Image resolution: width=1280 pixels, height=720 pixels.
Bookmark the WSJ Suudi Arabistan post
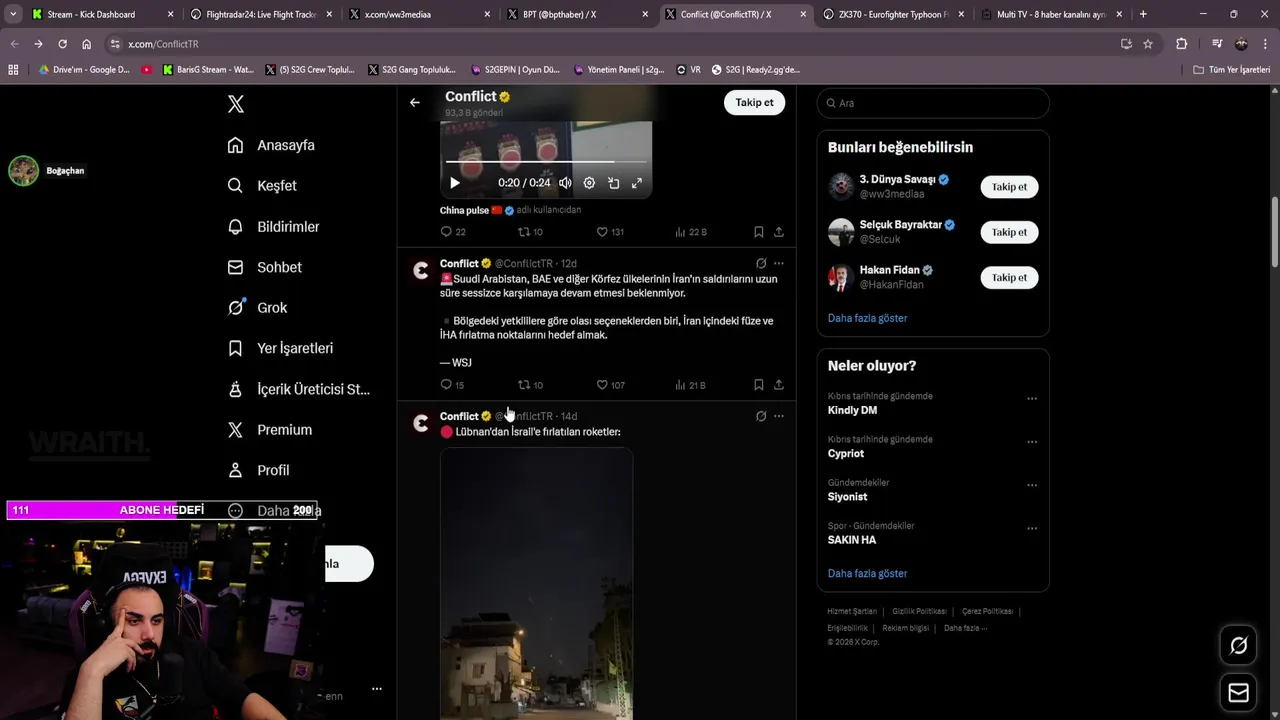(759, 385)
